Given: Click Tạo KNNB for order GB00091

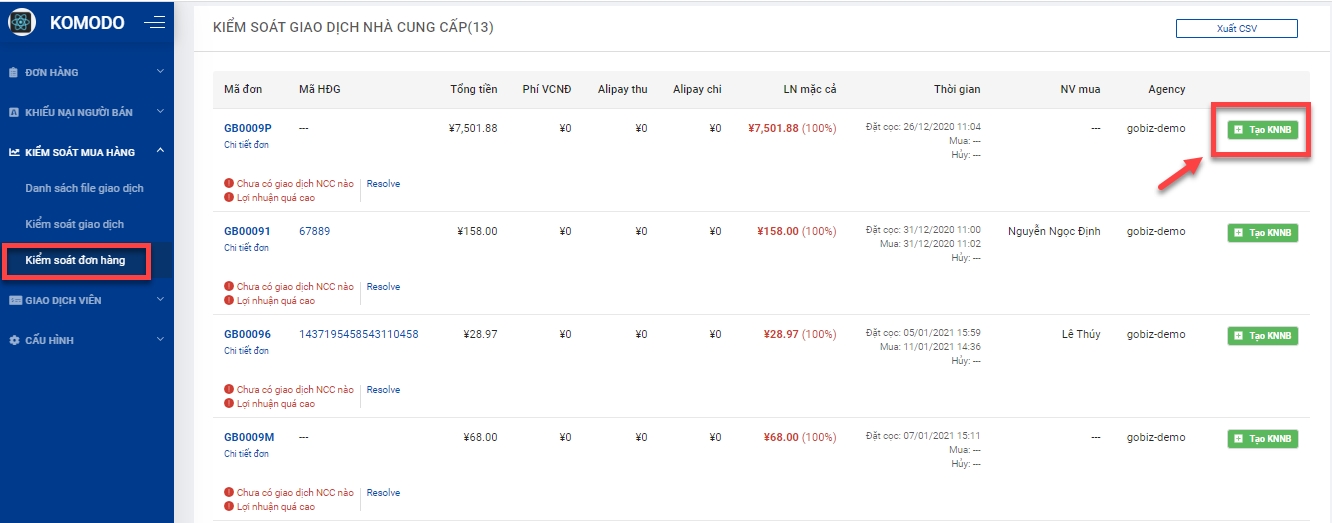Looking at the screenshot, I should point(1262,232).
